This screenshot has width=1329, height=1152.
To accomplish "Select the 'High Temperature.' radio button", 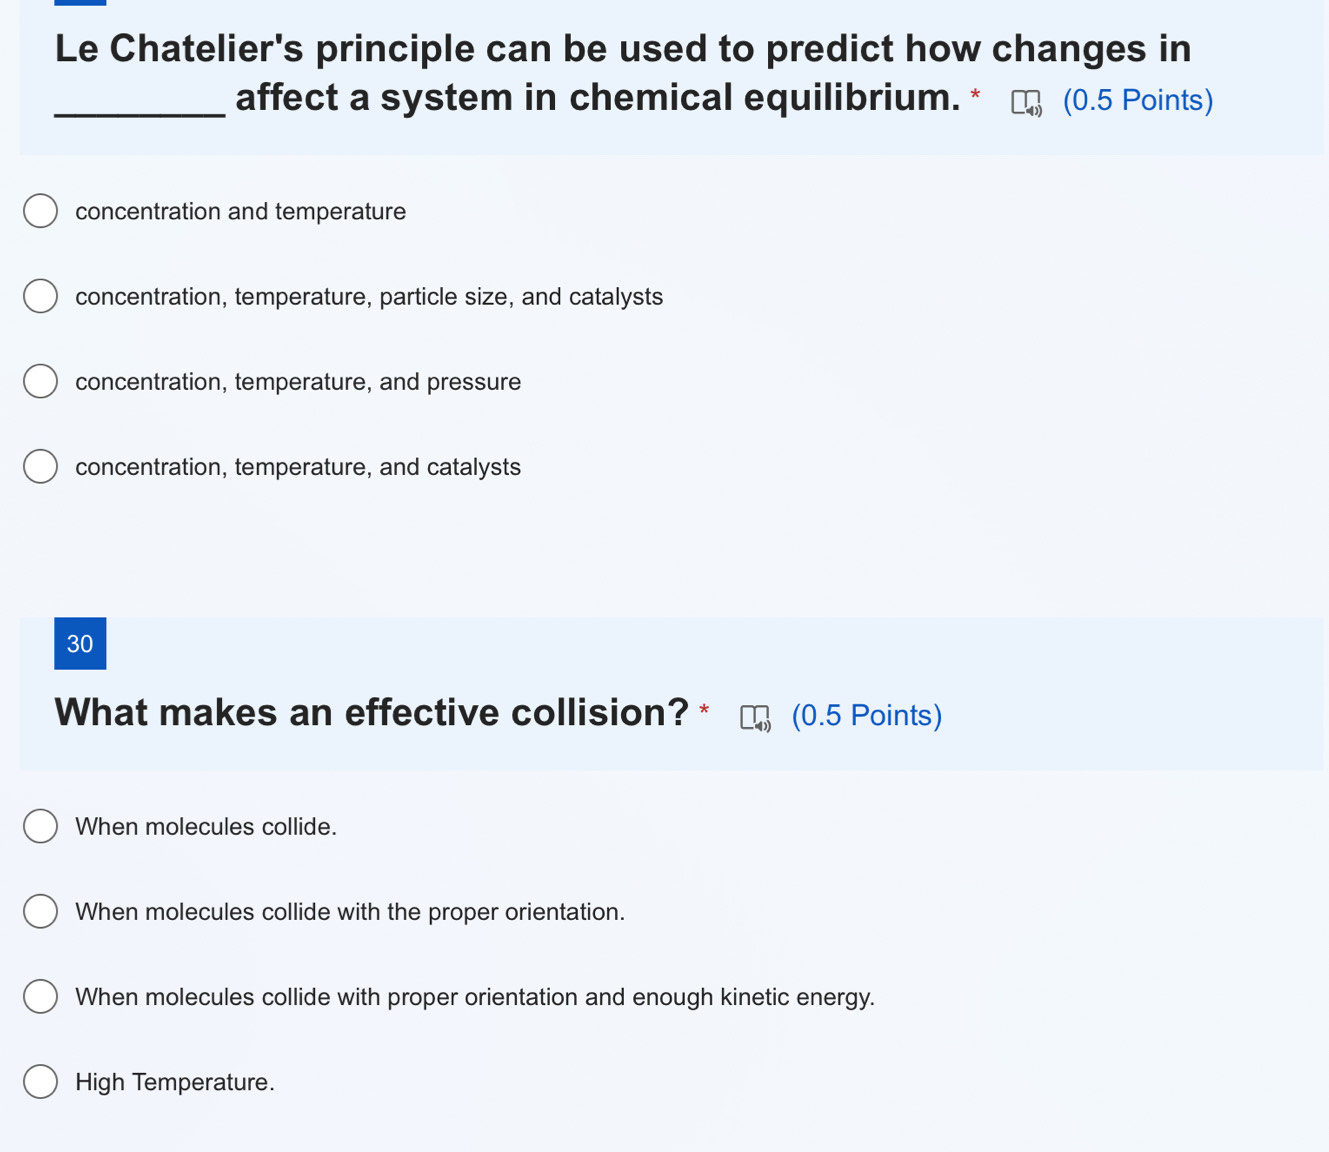I will [x=41, y=1081].
